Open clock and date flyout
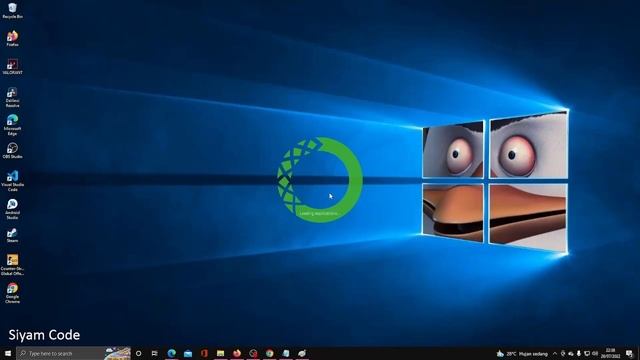 (x=610, y=353)
